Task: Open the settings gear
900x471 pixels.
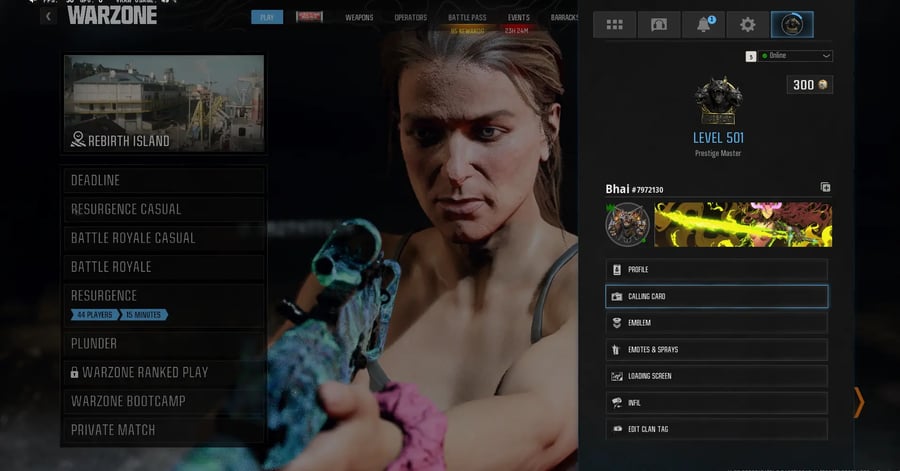Action: click(747, 25)
